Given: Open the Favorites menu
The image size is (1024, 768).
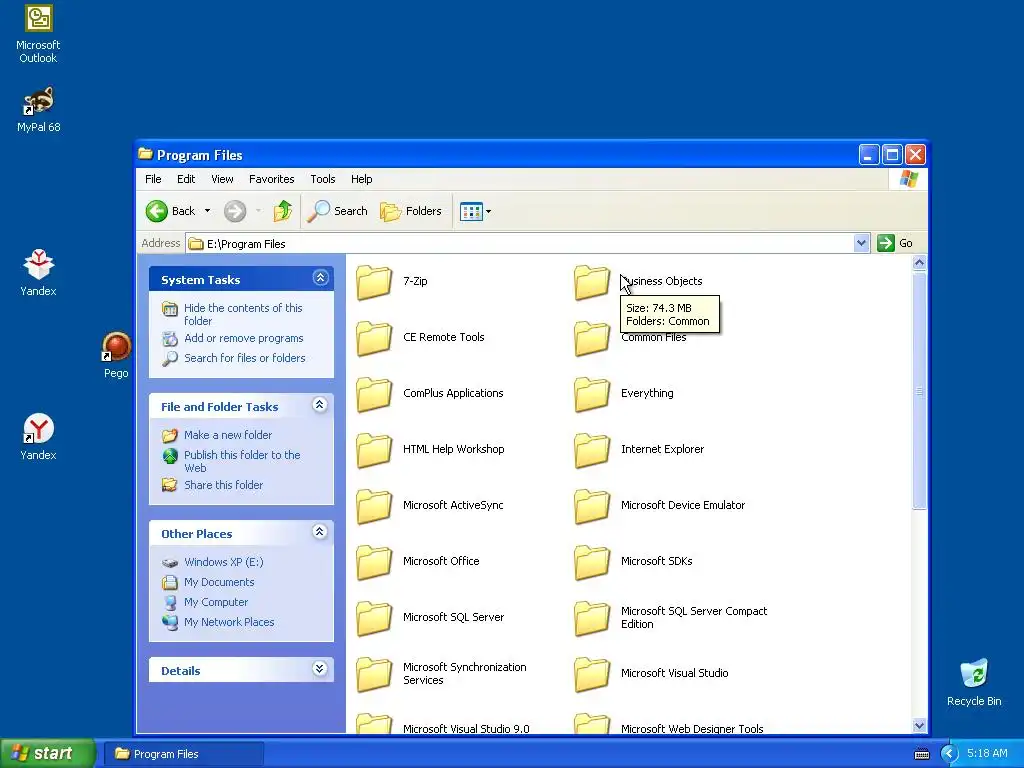Looking at the screenshot, I should click(272, 179).
